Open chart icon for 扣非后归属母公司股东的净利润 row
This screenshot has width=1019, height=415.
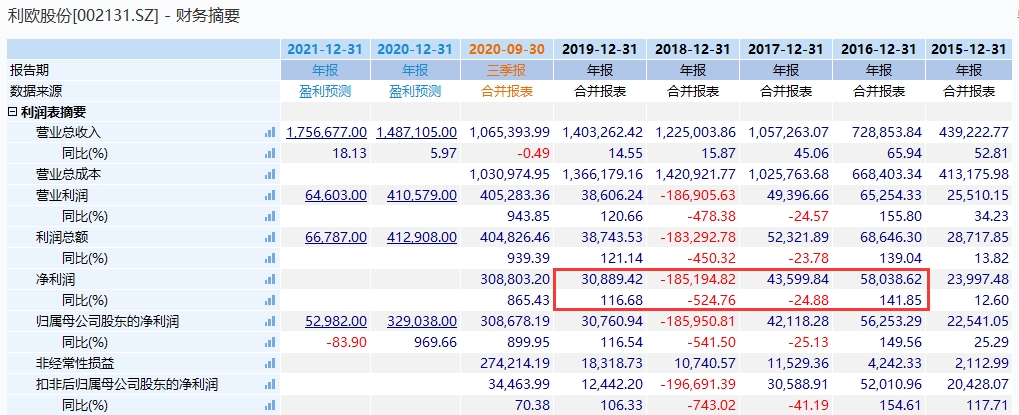(270, 384)
